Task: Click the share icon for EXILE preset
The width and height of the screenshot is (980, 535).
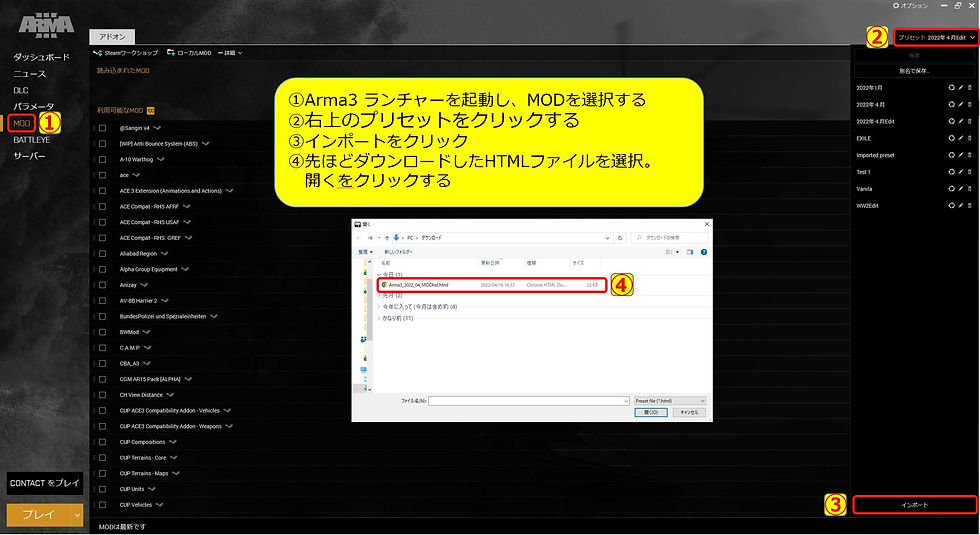Action: 951,138
